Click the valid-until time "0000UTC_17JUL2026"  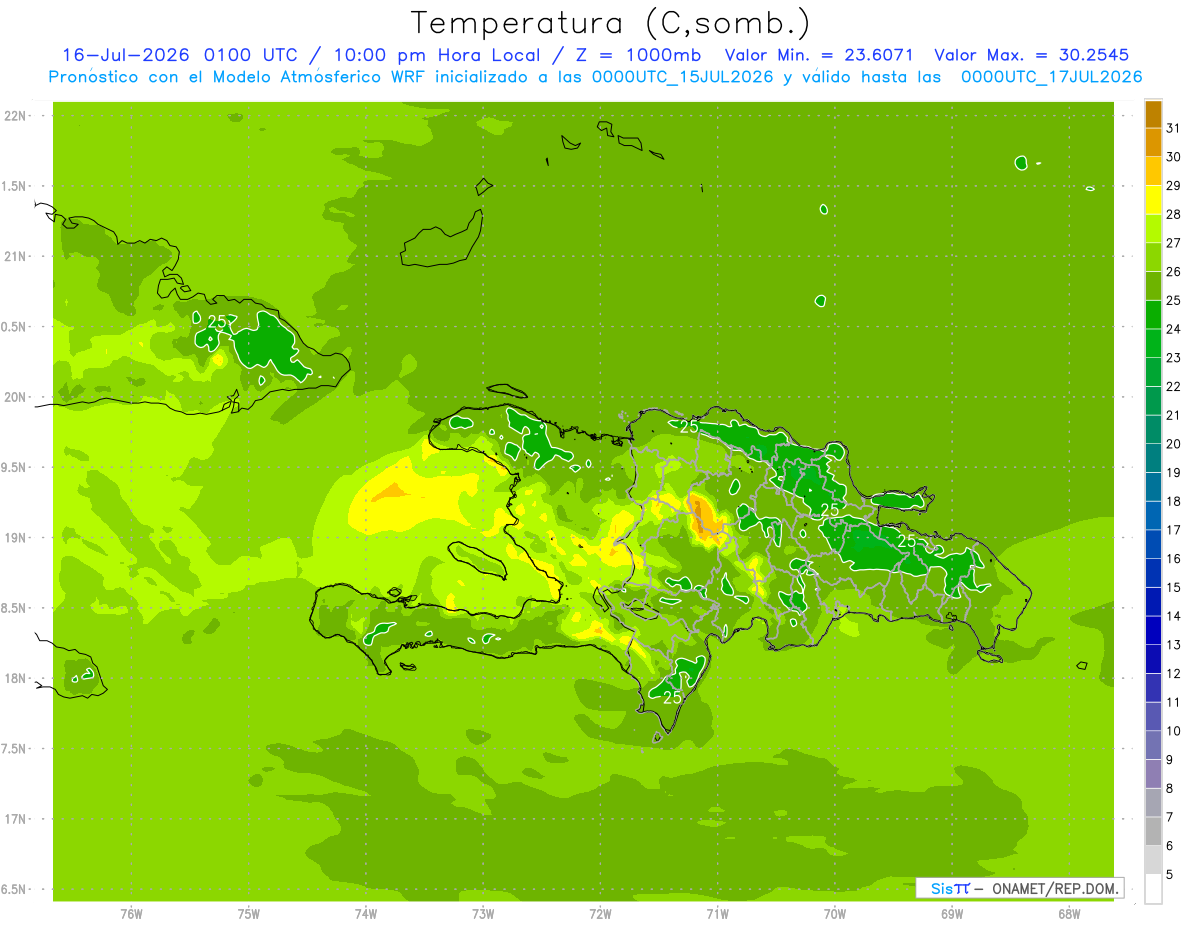1051,77
